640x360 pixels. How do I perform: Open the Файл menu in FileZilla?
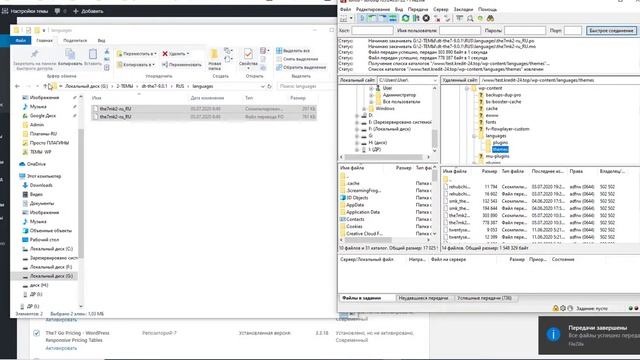coord(345,9)
